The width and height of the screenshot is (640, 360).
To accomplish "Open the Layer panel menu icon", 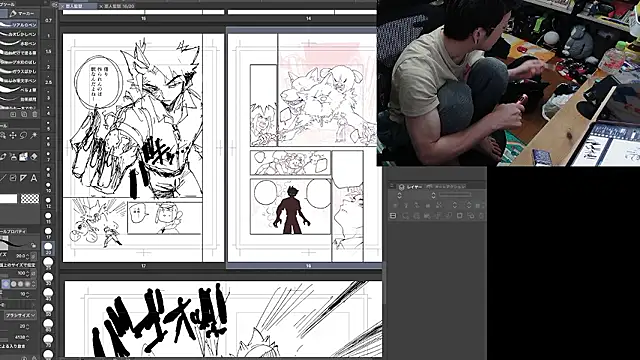I will coord(392,186).
